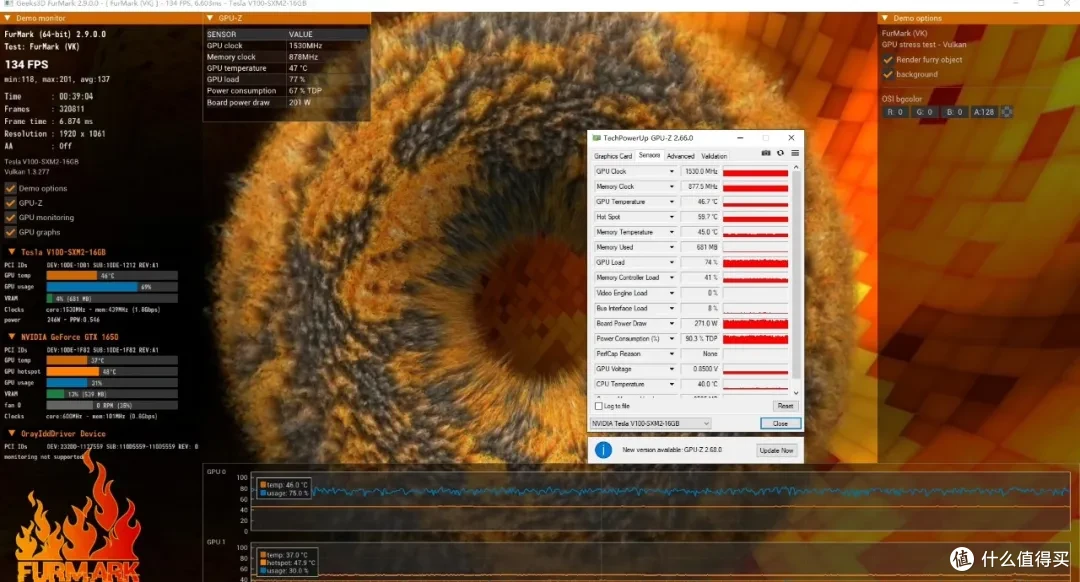Toggle the GPU-Z checkbox in Demo monitor
The image size is (1080, 582).
click(10, 202)
